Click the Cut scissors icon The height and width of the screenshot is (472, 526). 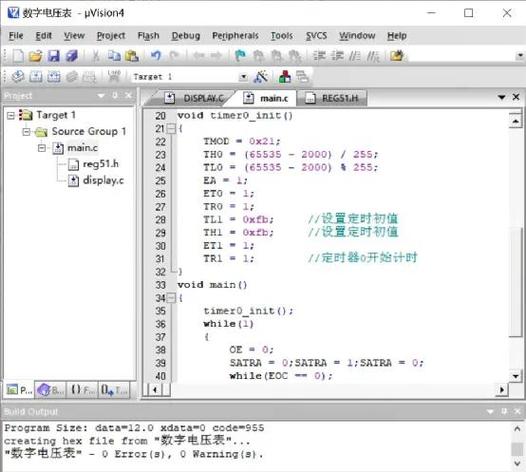96,56
